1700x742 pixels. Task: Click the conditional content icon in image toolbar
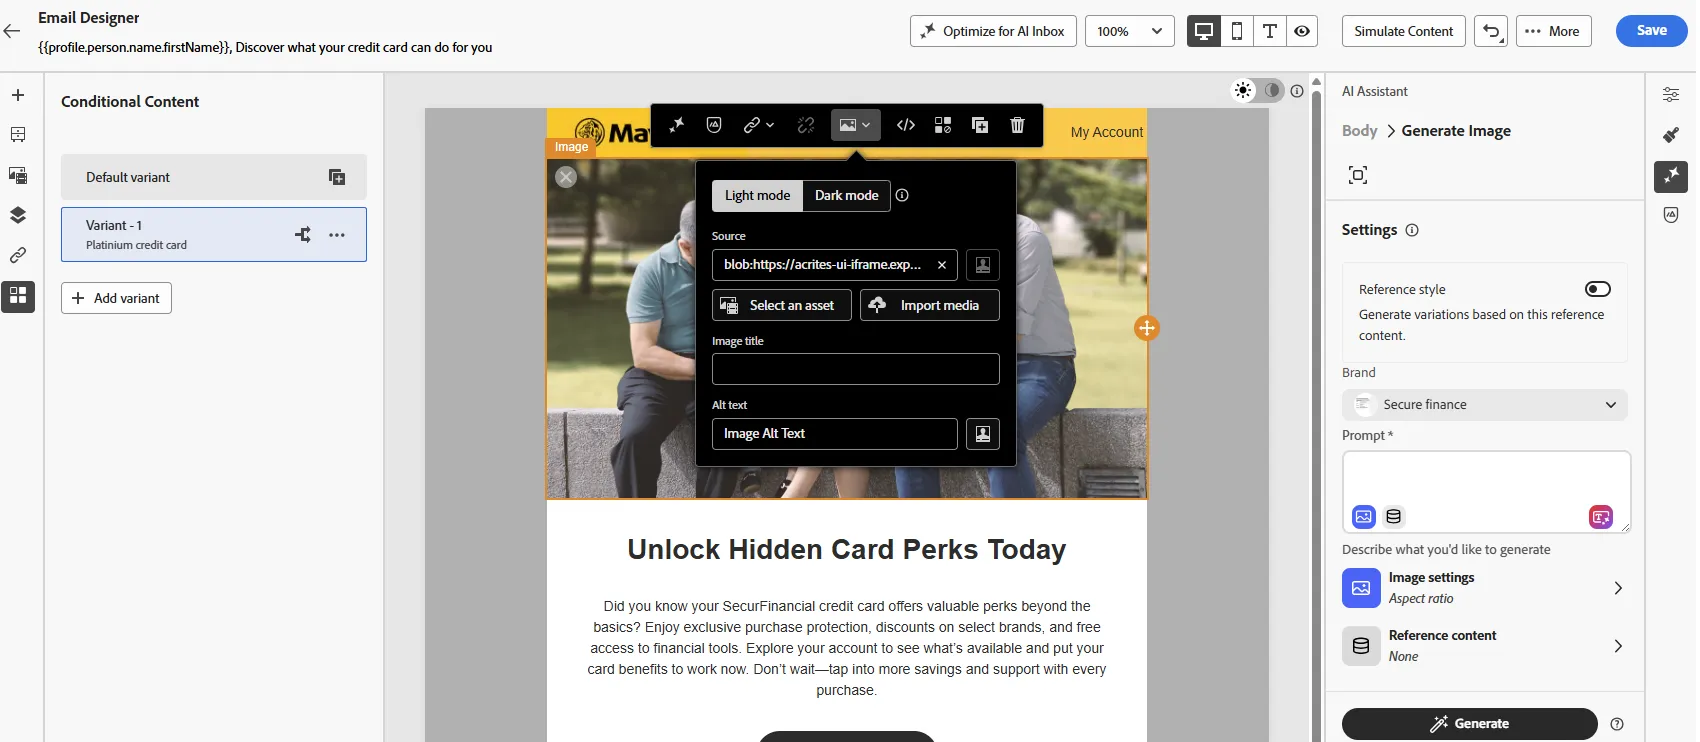(x=943, y=125)
